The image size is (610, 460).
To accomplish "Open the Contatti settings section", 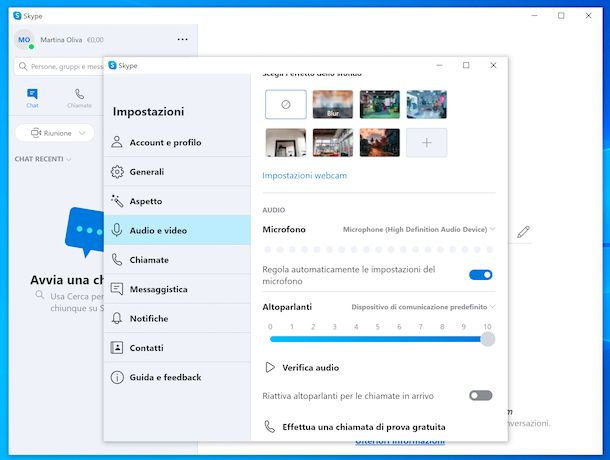I will click(x=177, y=348).
